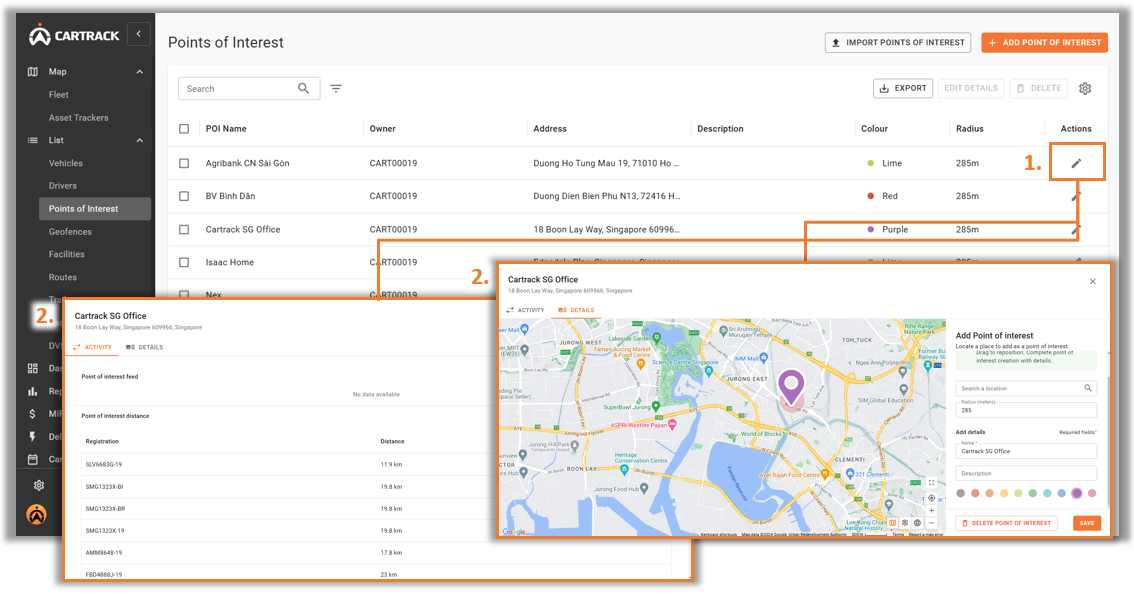Choose the purple colour swatch
Screen dimensions: 1134x594
click(1077, 493)
